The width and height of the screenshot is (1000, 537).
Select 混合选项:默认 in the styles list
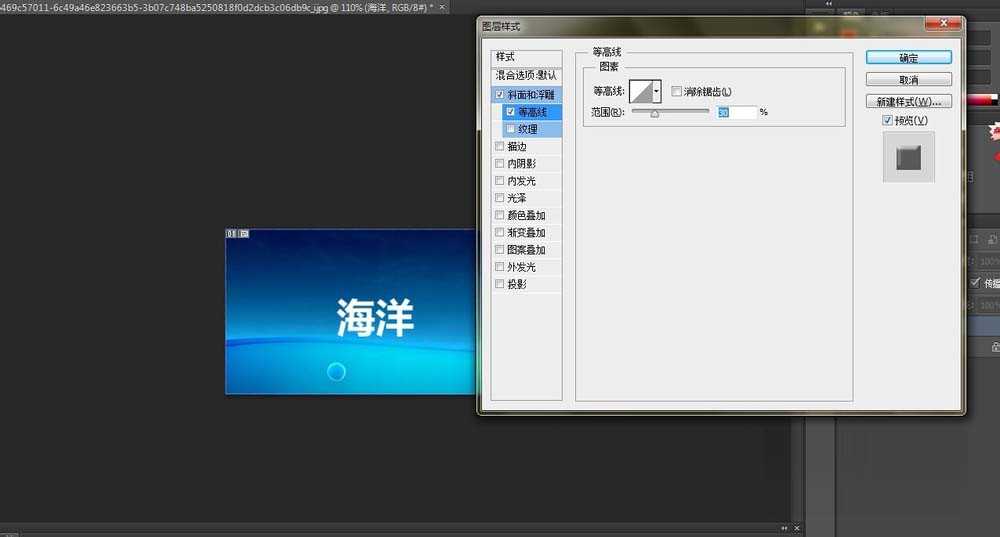526,76
